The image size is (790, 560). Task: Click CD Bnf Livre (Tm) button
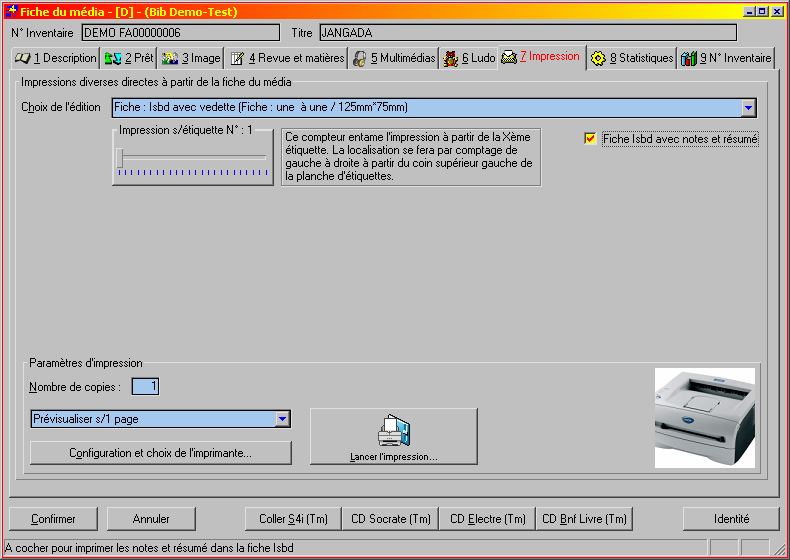coord(584,519)
